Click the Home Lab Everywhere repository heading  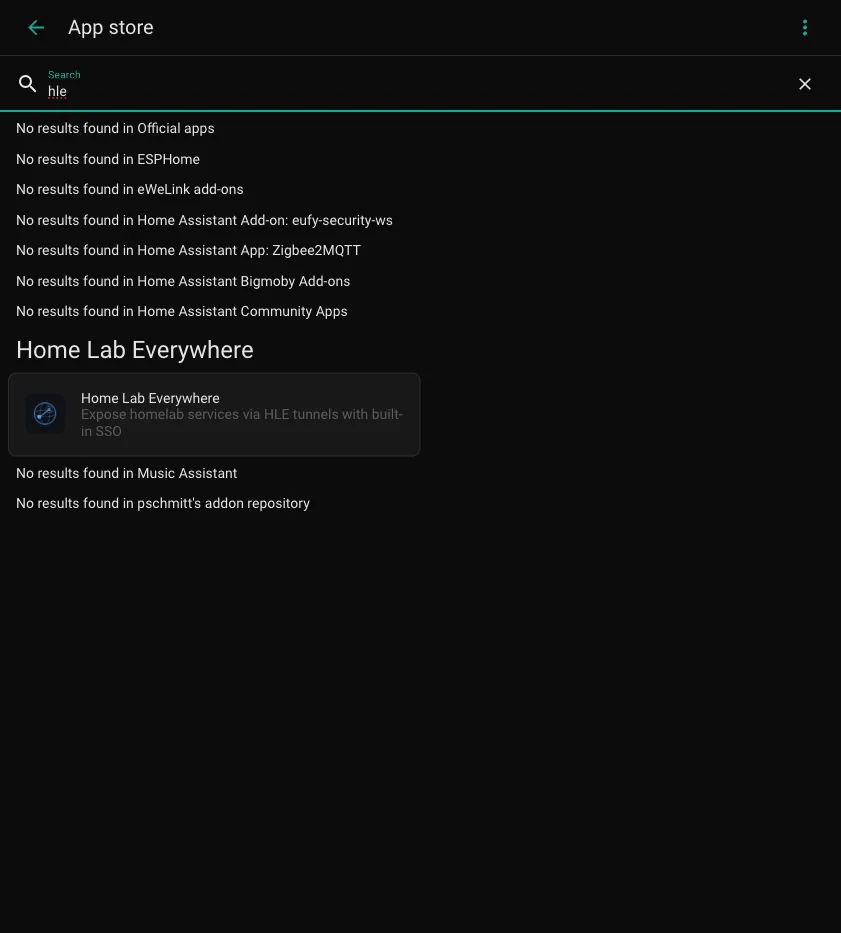[134, 350]
